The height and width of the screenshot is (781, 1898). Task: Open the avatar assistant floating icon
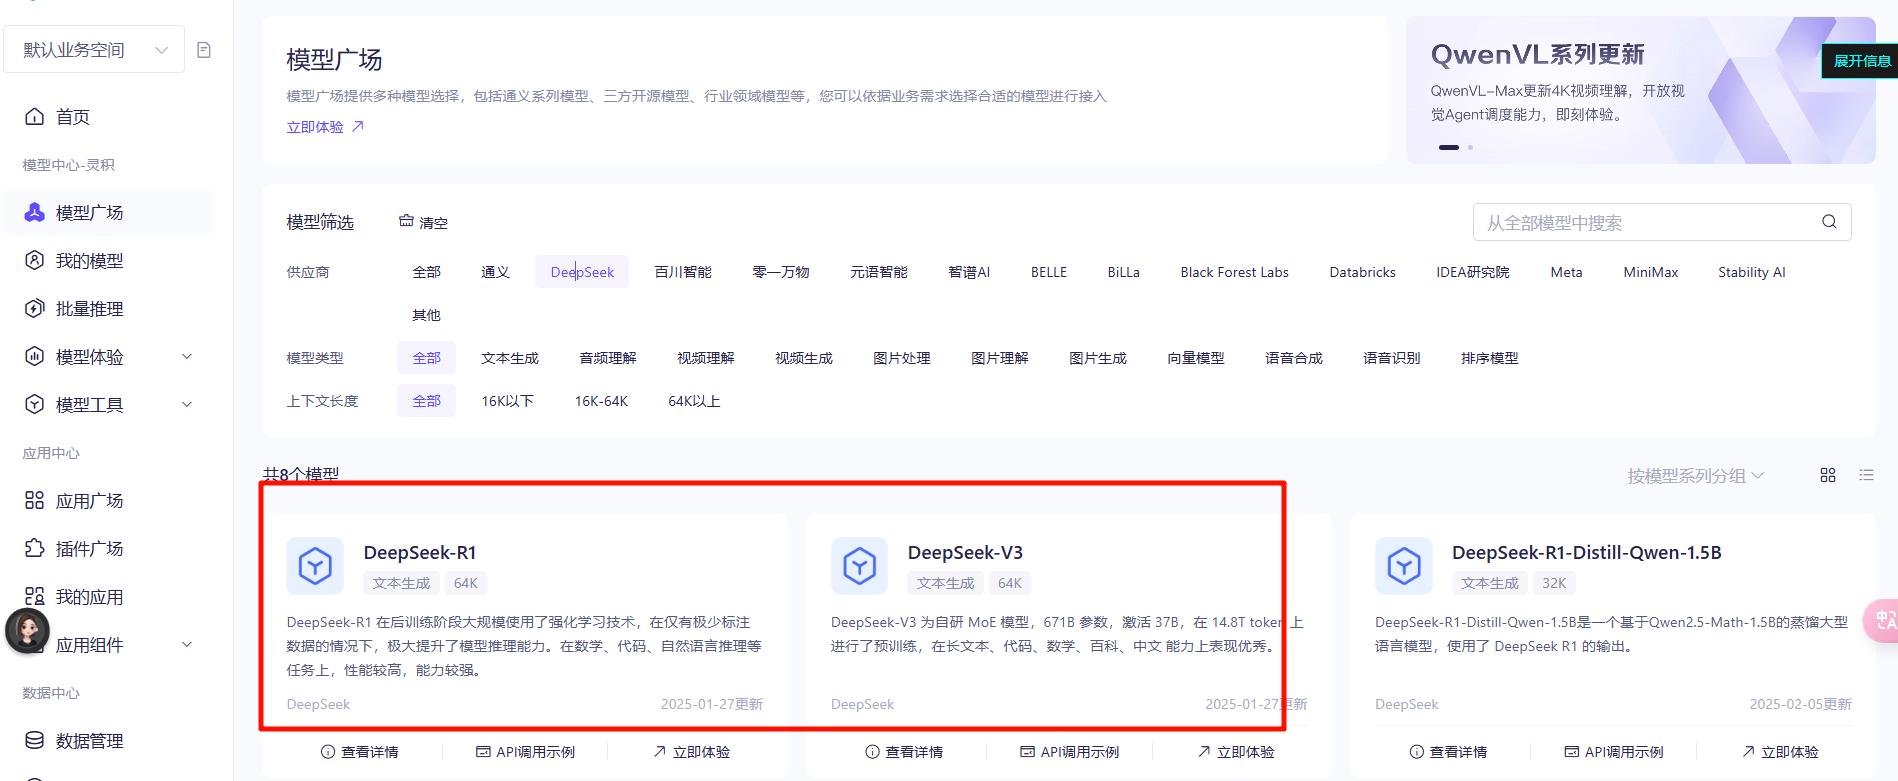27,630
